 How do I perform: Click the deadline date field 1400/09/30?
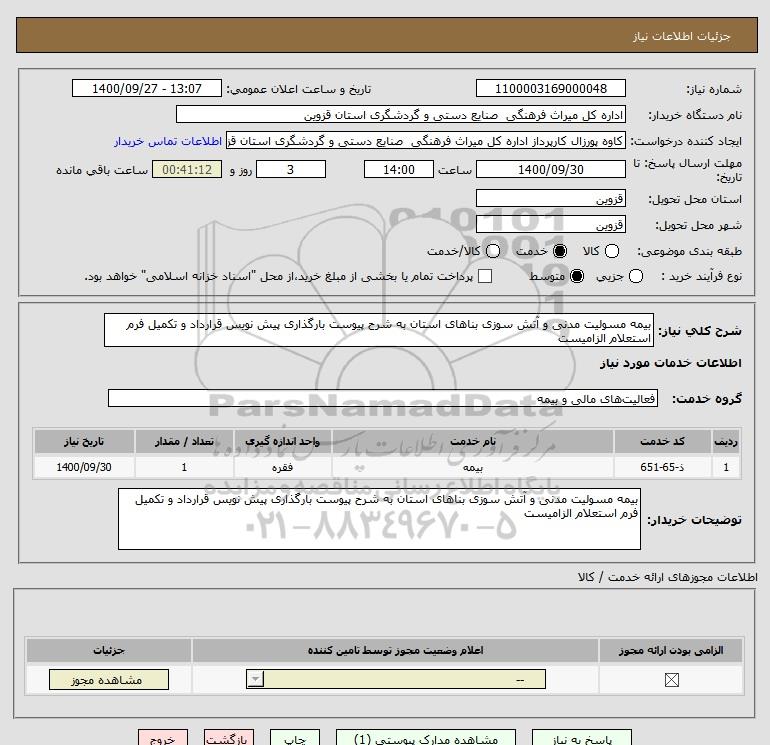(x=550, y=169)
